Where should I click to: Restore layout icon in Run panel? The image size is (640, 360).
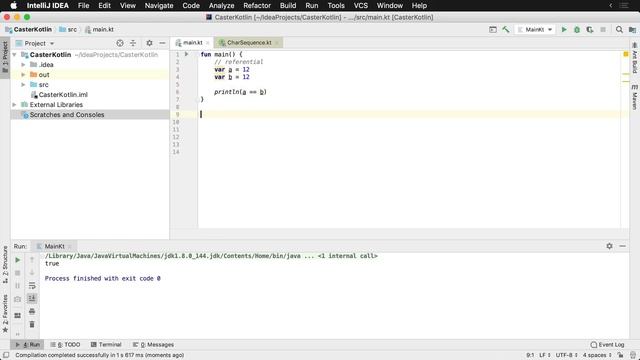click(x=18, y=315)
